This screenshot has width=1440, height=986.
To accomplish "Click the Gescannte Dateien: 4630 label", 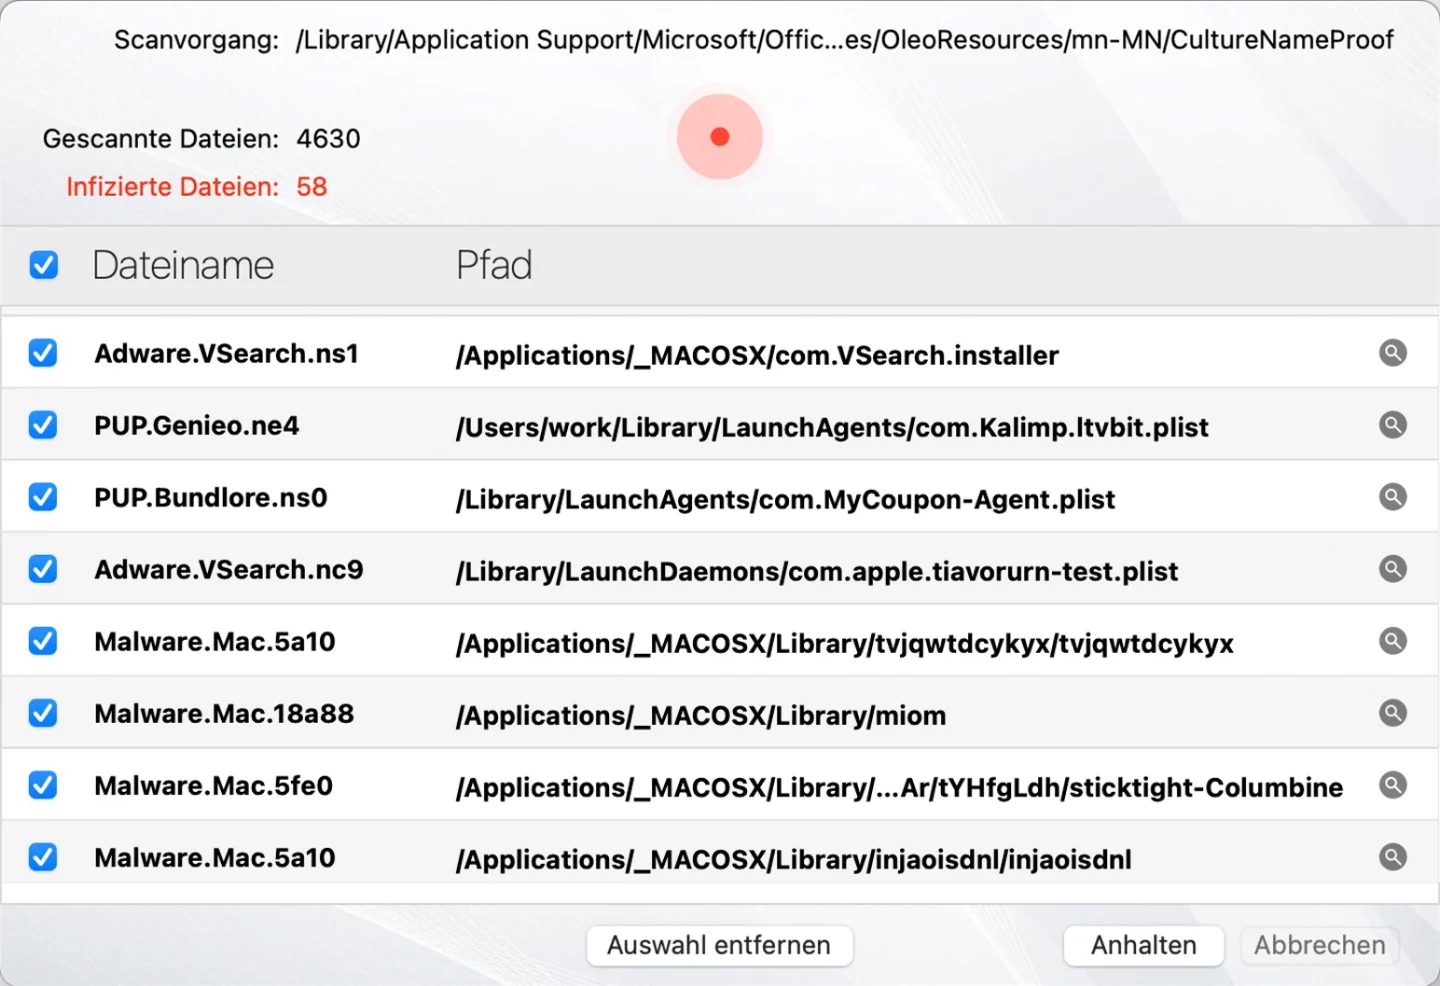I will (201, 138).
